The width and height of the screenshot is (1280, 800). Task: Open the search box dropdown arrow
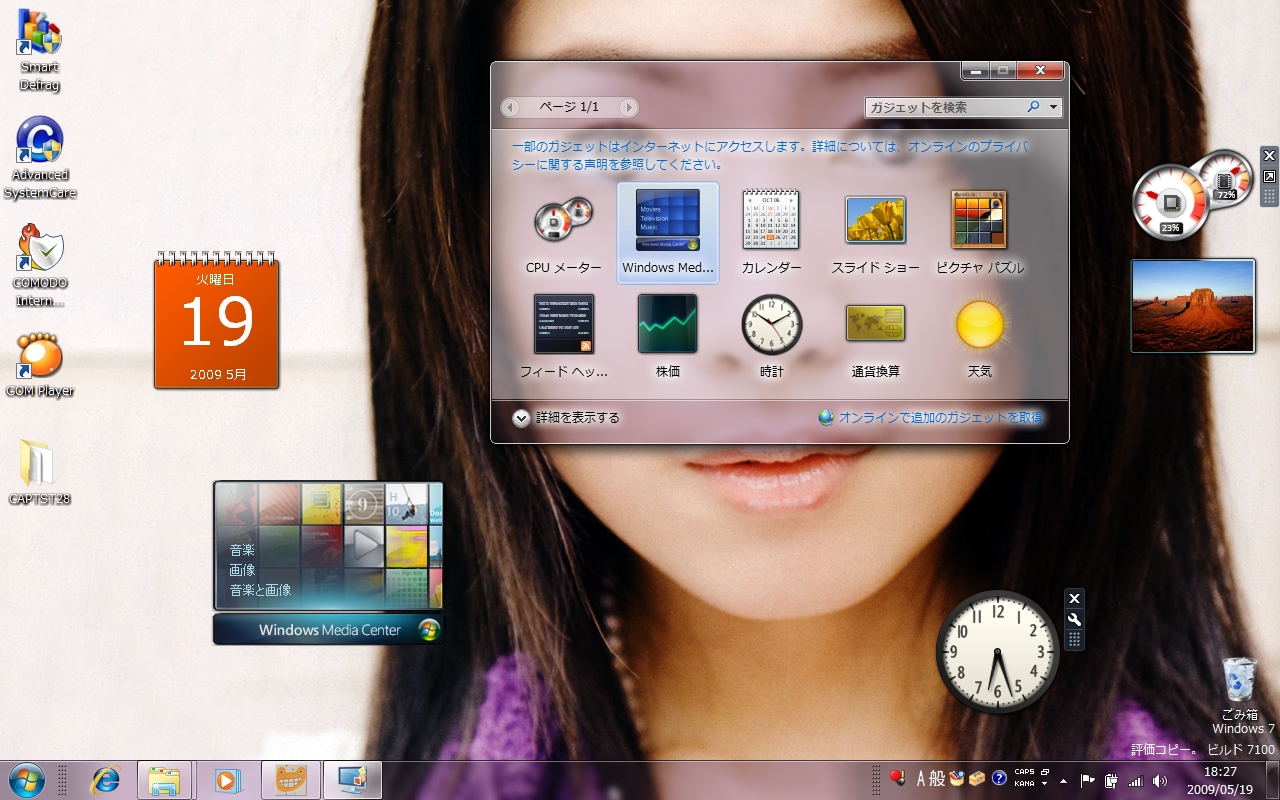coord(1054,107)
